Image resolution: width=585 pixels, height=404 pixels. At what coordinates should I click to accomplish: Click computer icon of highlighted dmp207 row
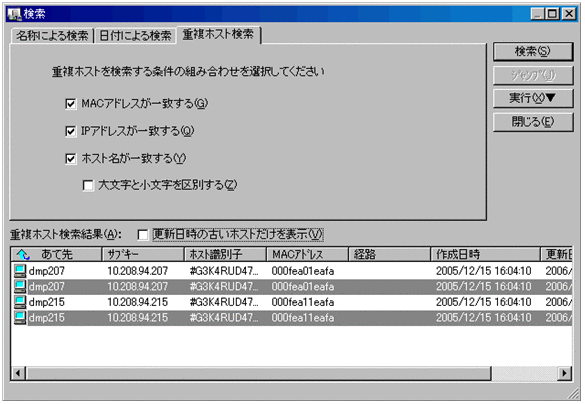(20, 286)
